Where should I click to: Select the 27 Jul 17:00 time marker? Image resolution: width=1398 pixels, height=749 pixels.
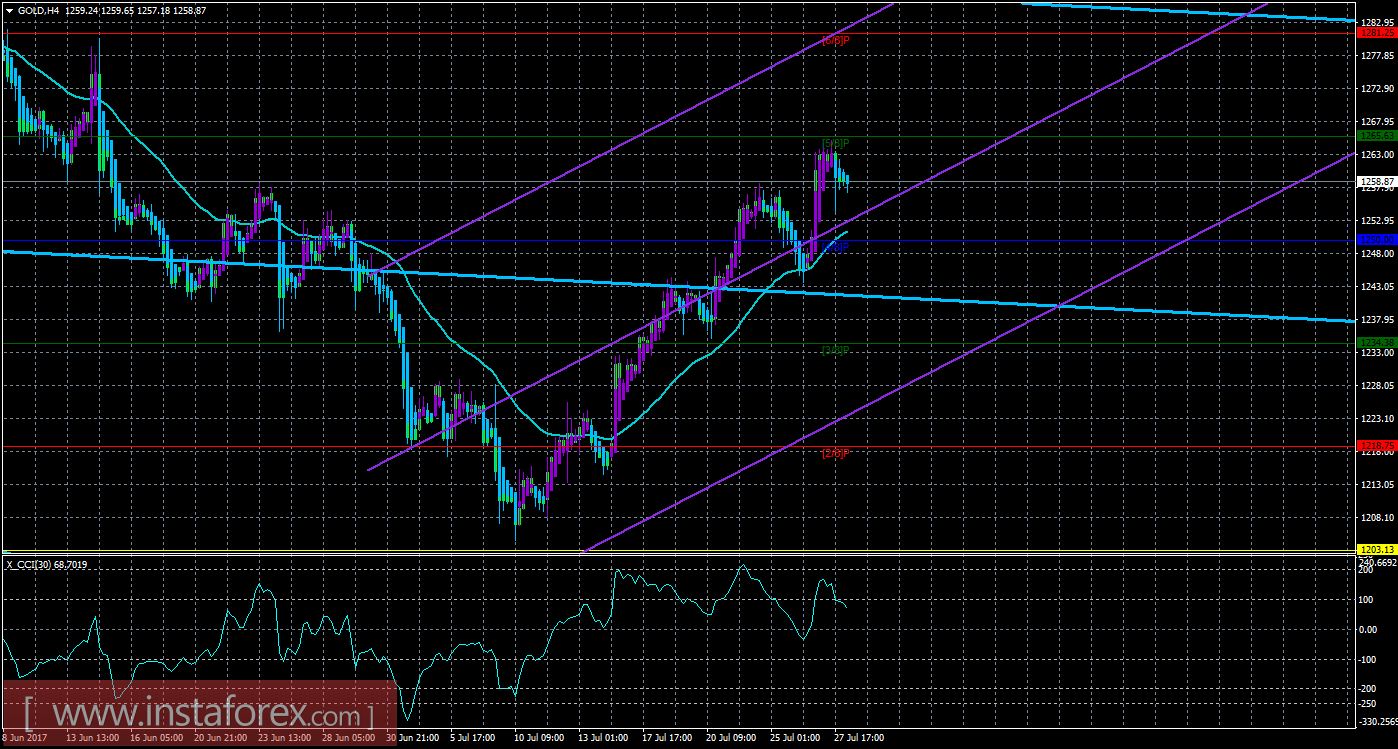point(859,738)
